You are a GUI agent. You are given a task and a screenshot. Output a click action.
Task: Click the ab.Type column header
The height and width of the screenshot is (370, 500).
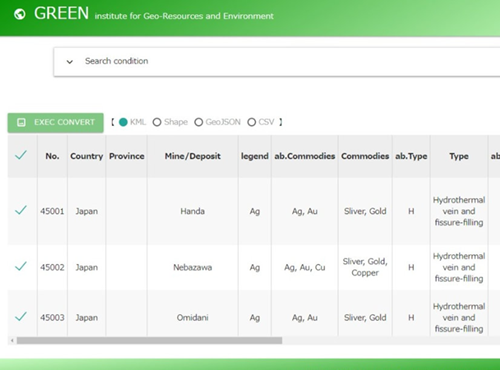pos(411,156)
